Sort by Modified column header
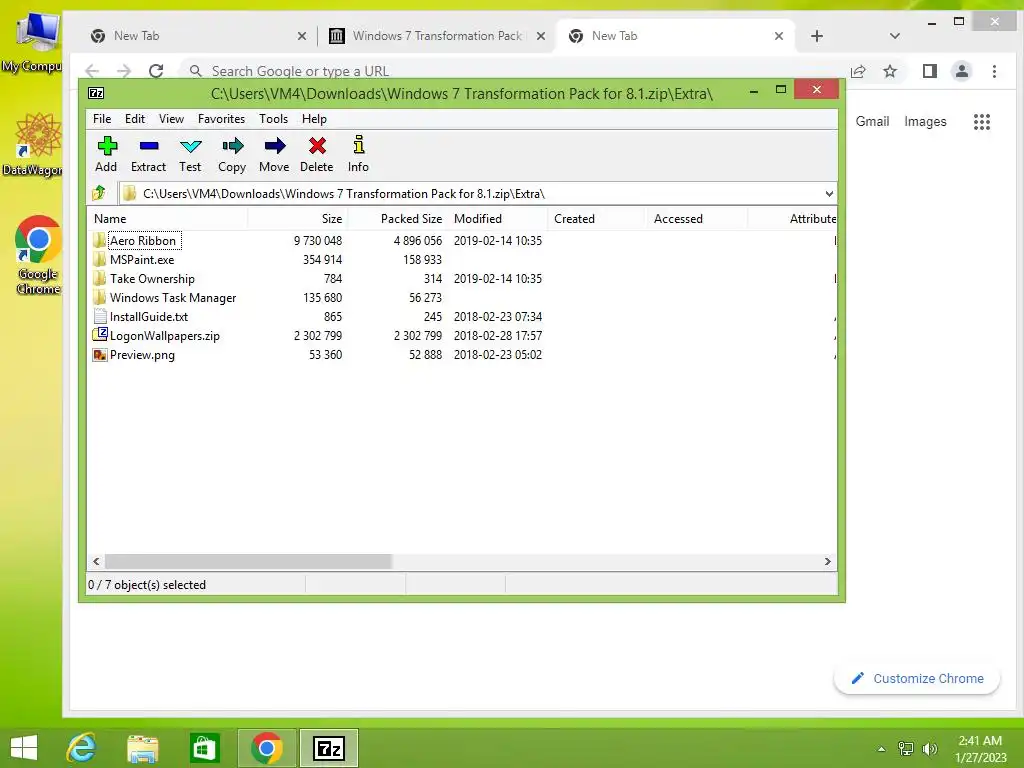Viewport: 1024px width, 768px height. click(x=498, y=219)
